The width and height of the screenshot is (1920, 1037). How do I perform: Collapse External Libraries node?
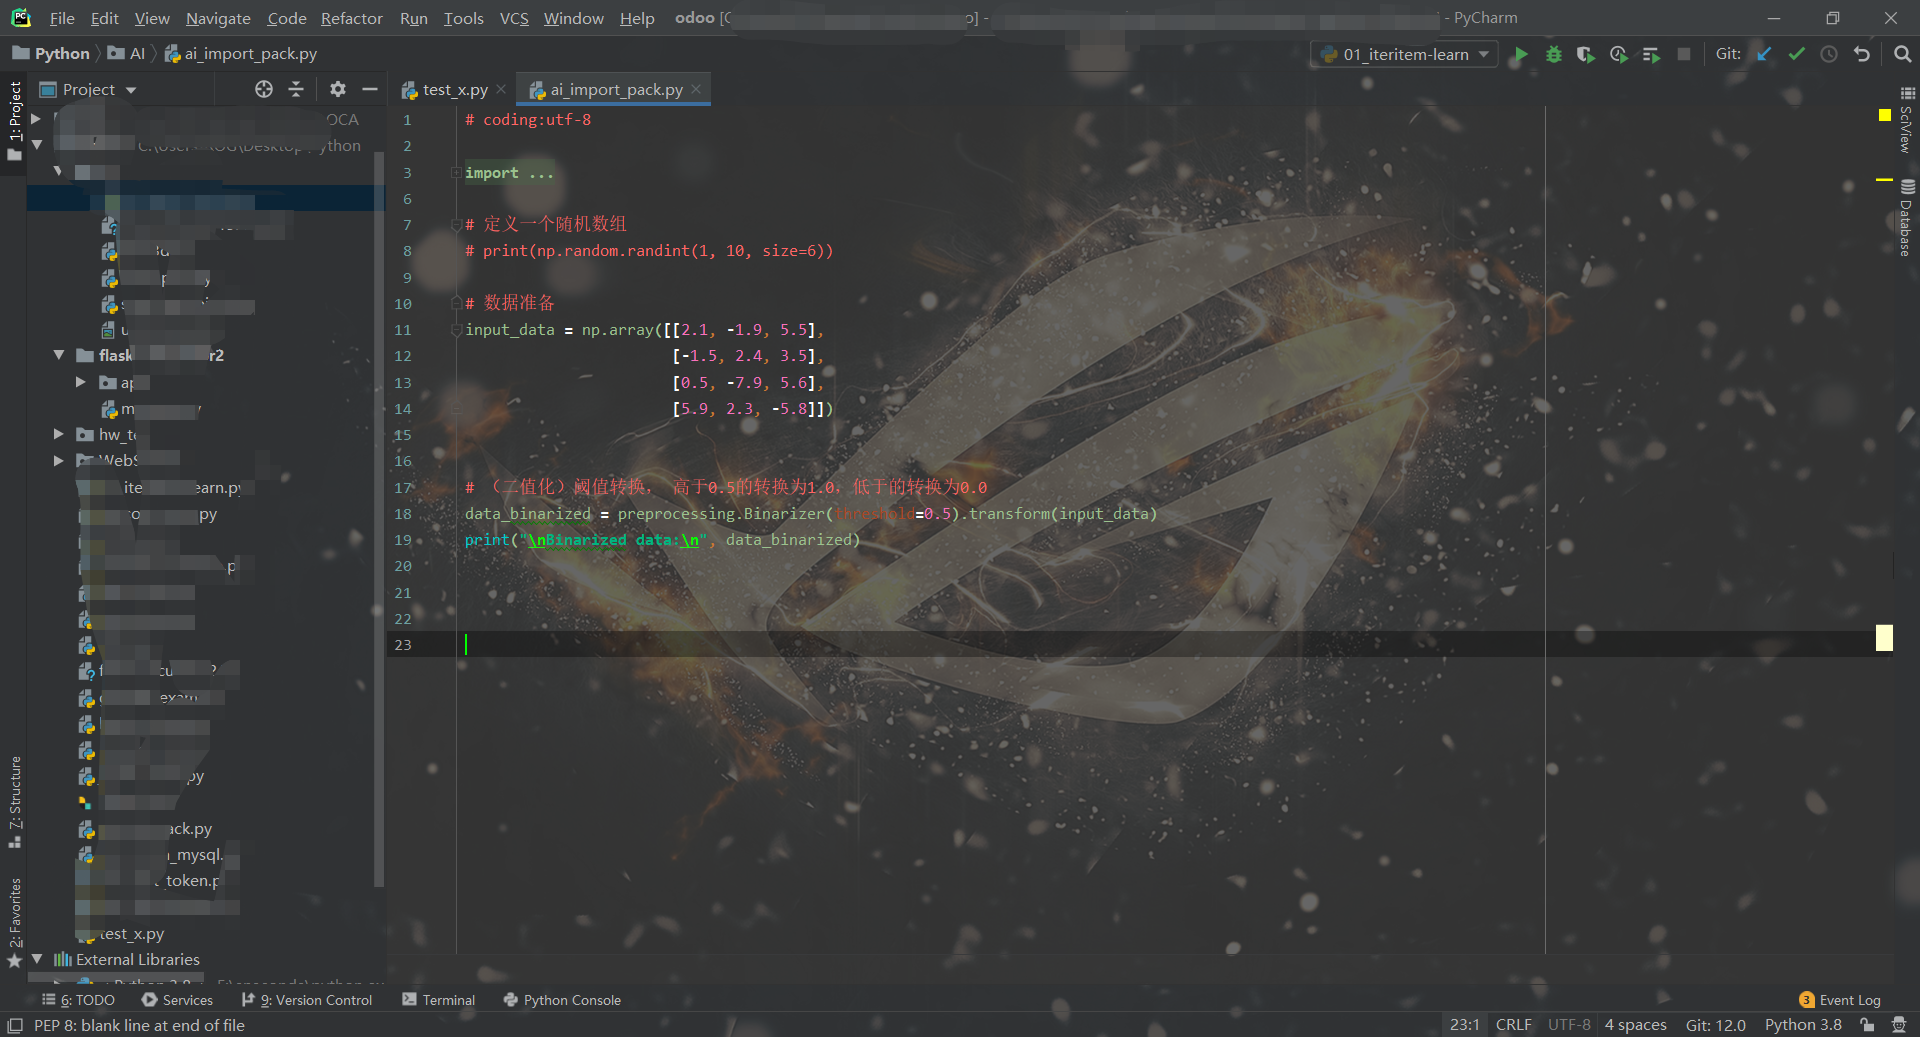point(37,959)
